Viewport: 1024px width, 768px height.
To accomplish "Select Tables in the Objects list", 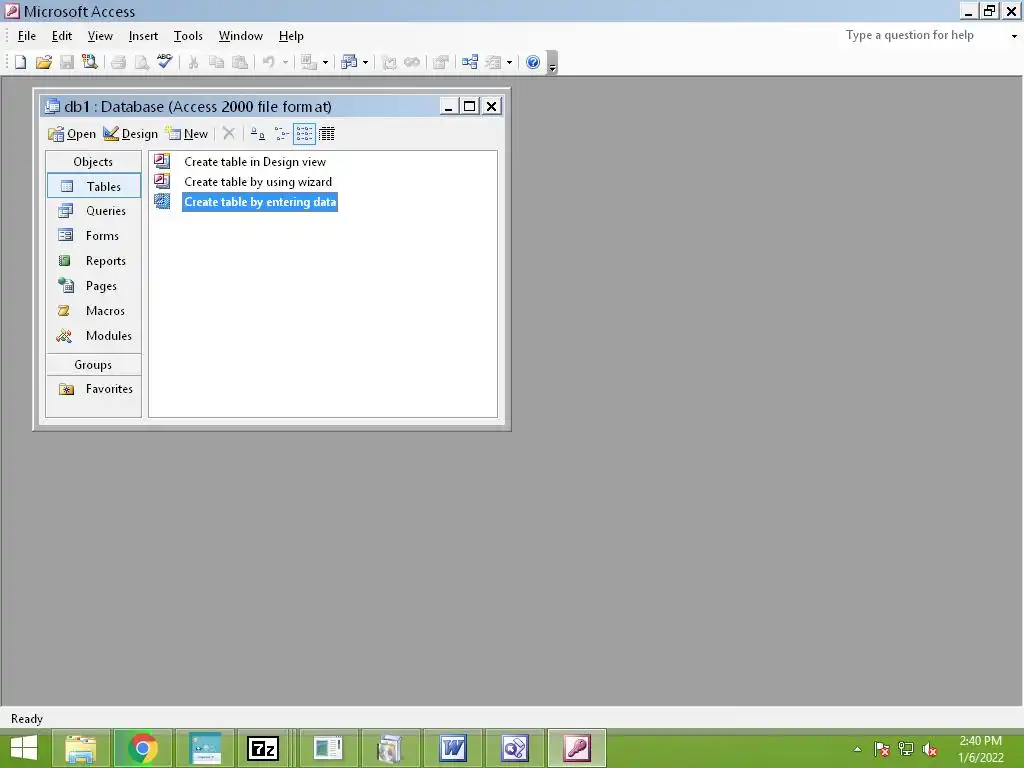I will [94, 186].
